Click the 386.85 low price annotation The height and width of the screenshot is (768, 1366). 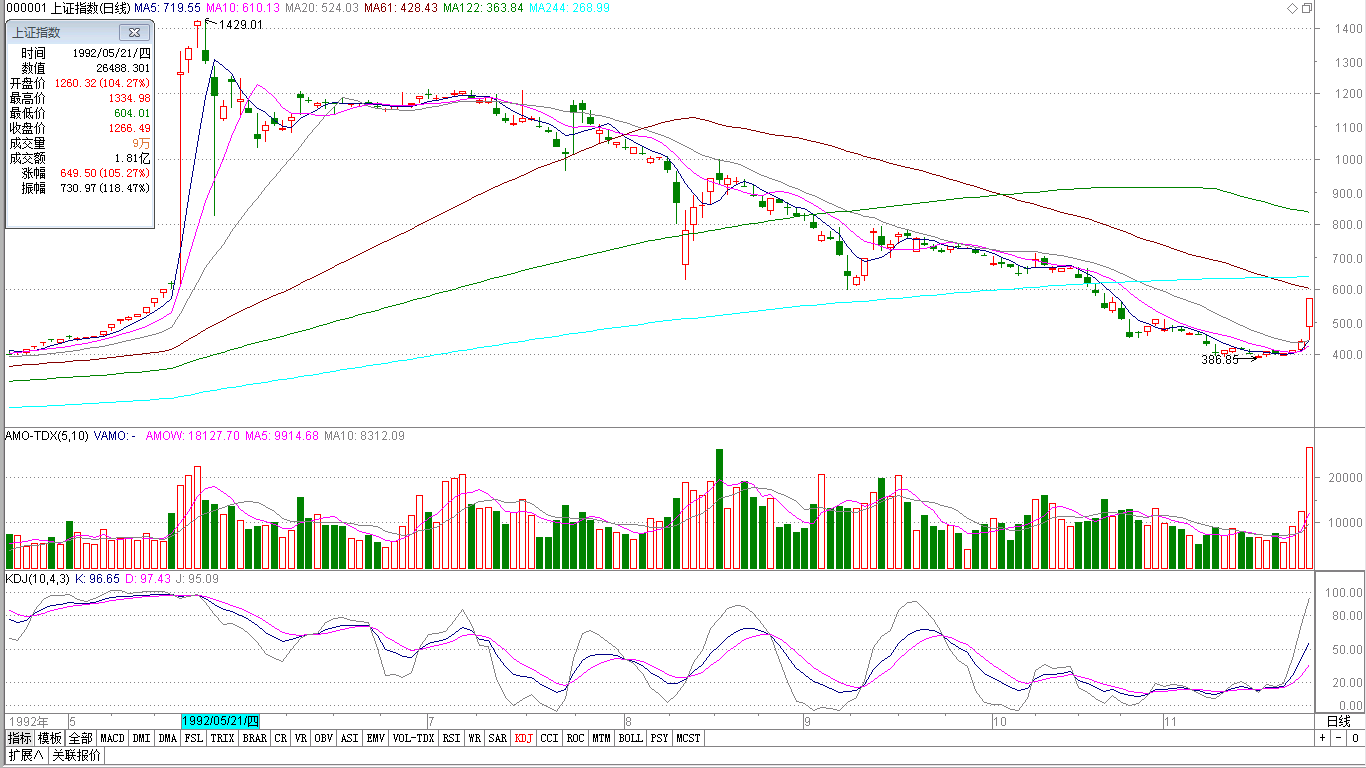[1219, 360]
